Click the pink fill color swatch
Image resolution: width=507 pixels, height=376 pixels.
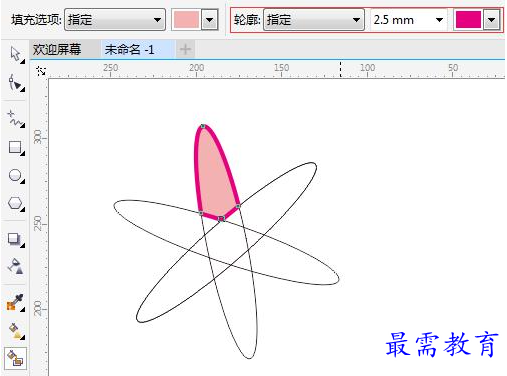186,20
